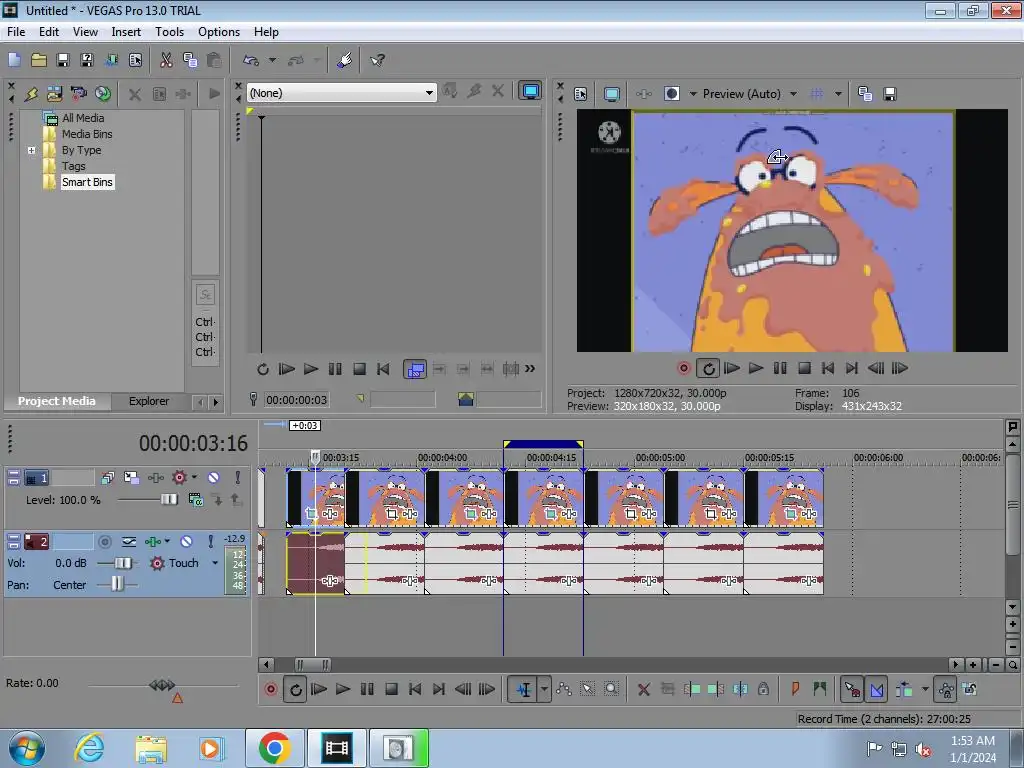Viewport: 1024px width, 768px height.
Task: Click the Cut scissors icon
Action: click(x=166, y=60)
